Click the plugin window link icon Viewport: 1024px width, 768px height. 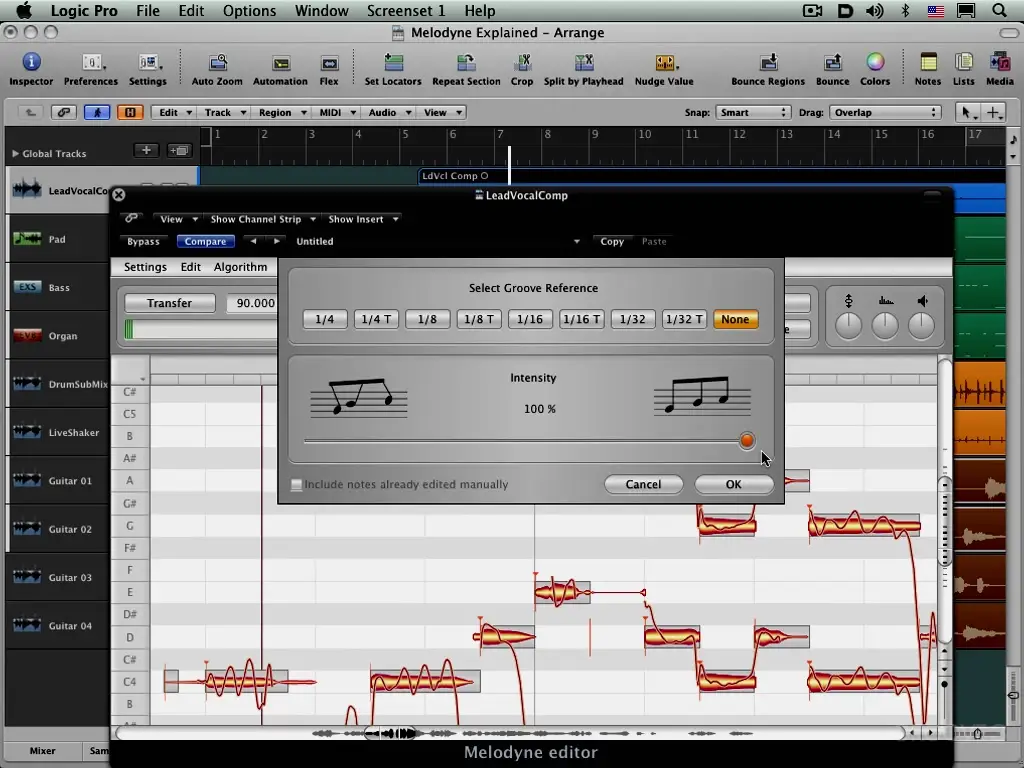tap(131, 218)
